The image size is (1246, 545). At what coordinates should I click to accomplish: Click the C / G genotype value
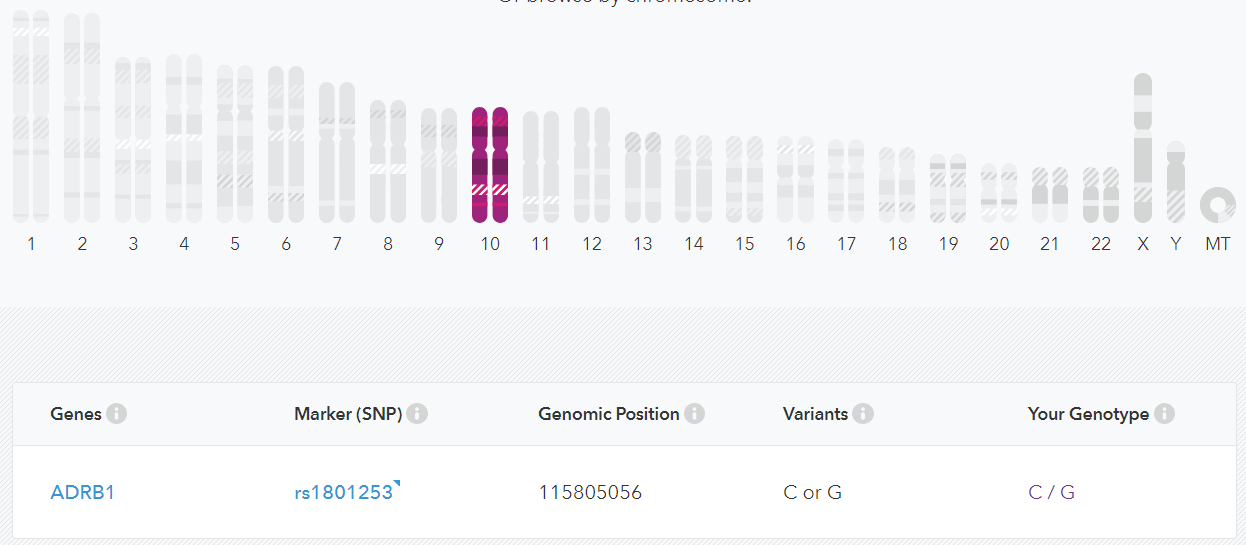coord(1051,492)
